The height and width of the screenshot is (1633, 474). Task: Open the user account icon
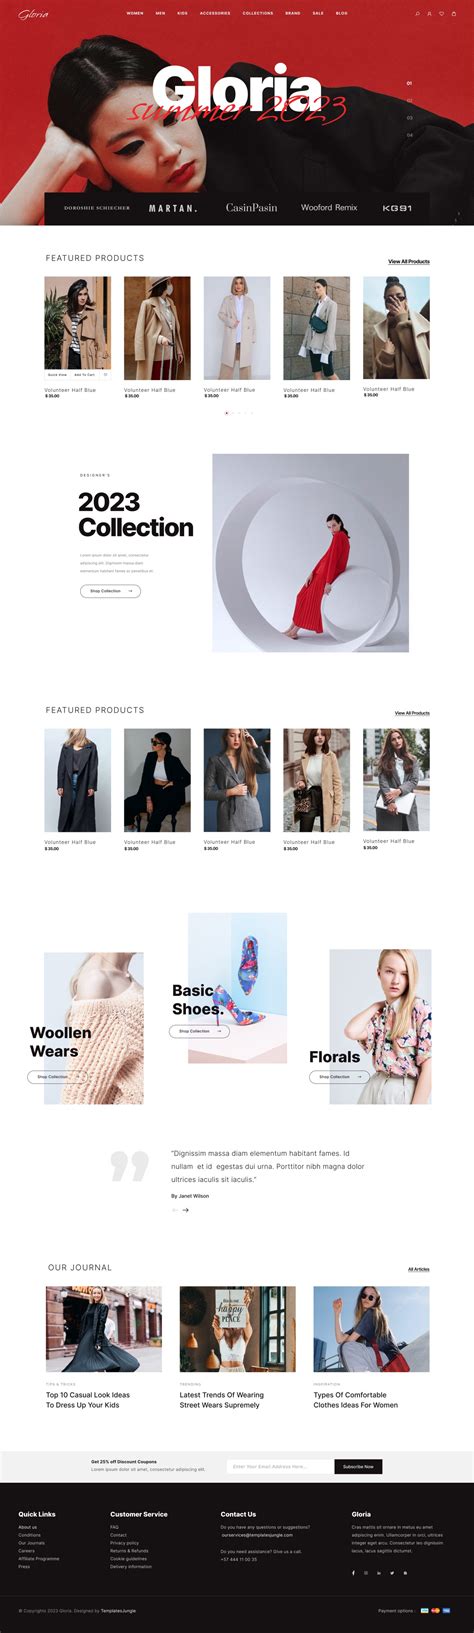[430, 14]
